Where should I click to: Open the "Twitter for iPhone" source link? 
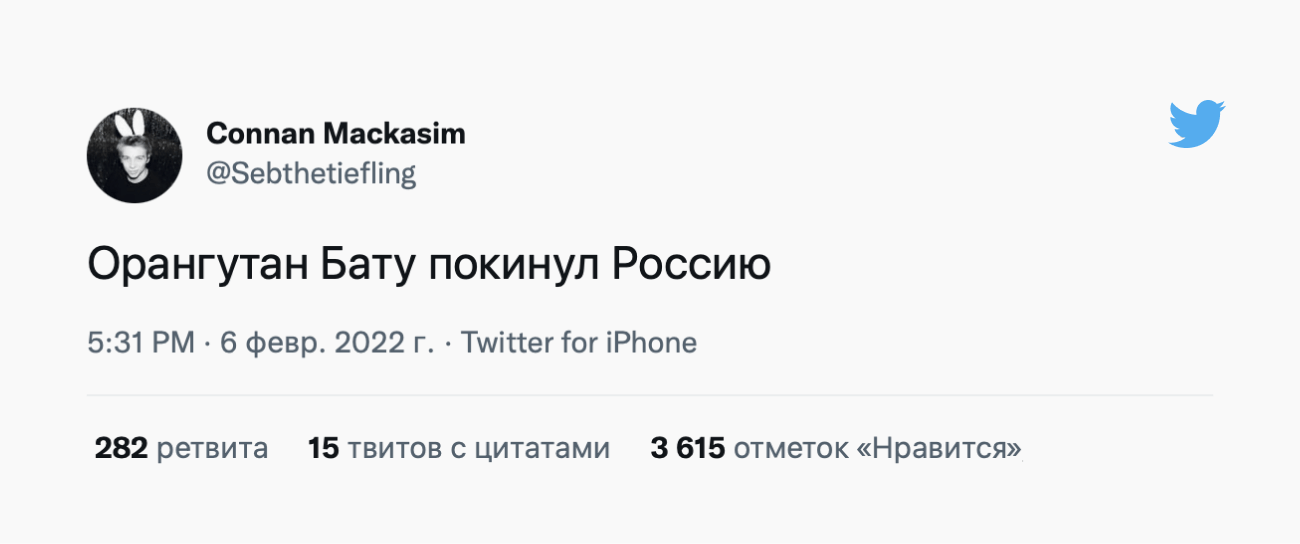tap(579, 343)
